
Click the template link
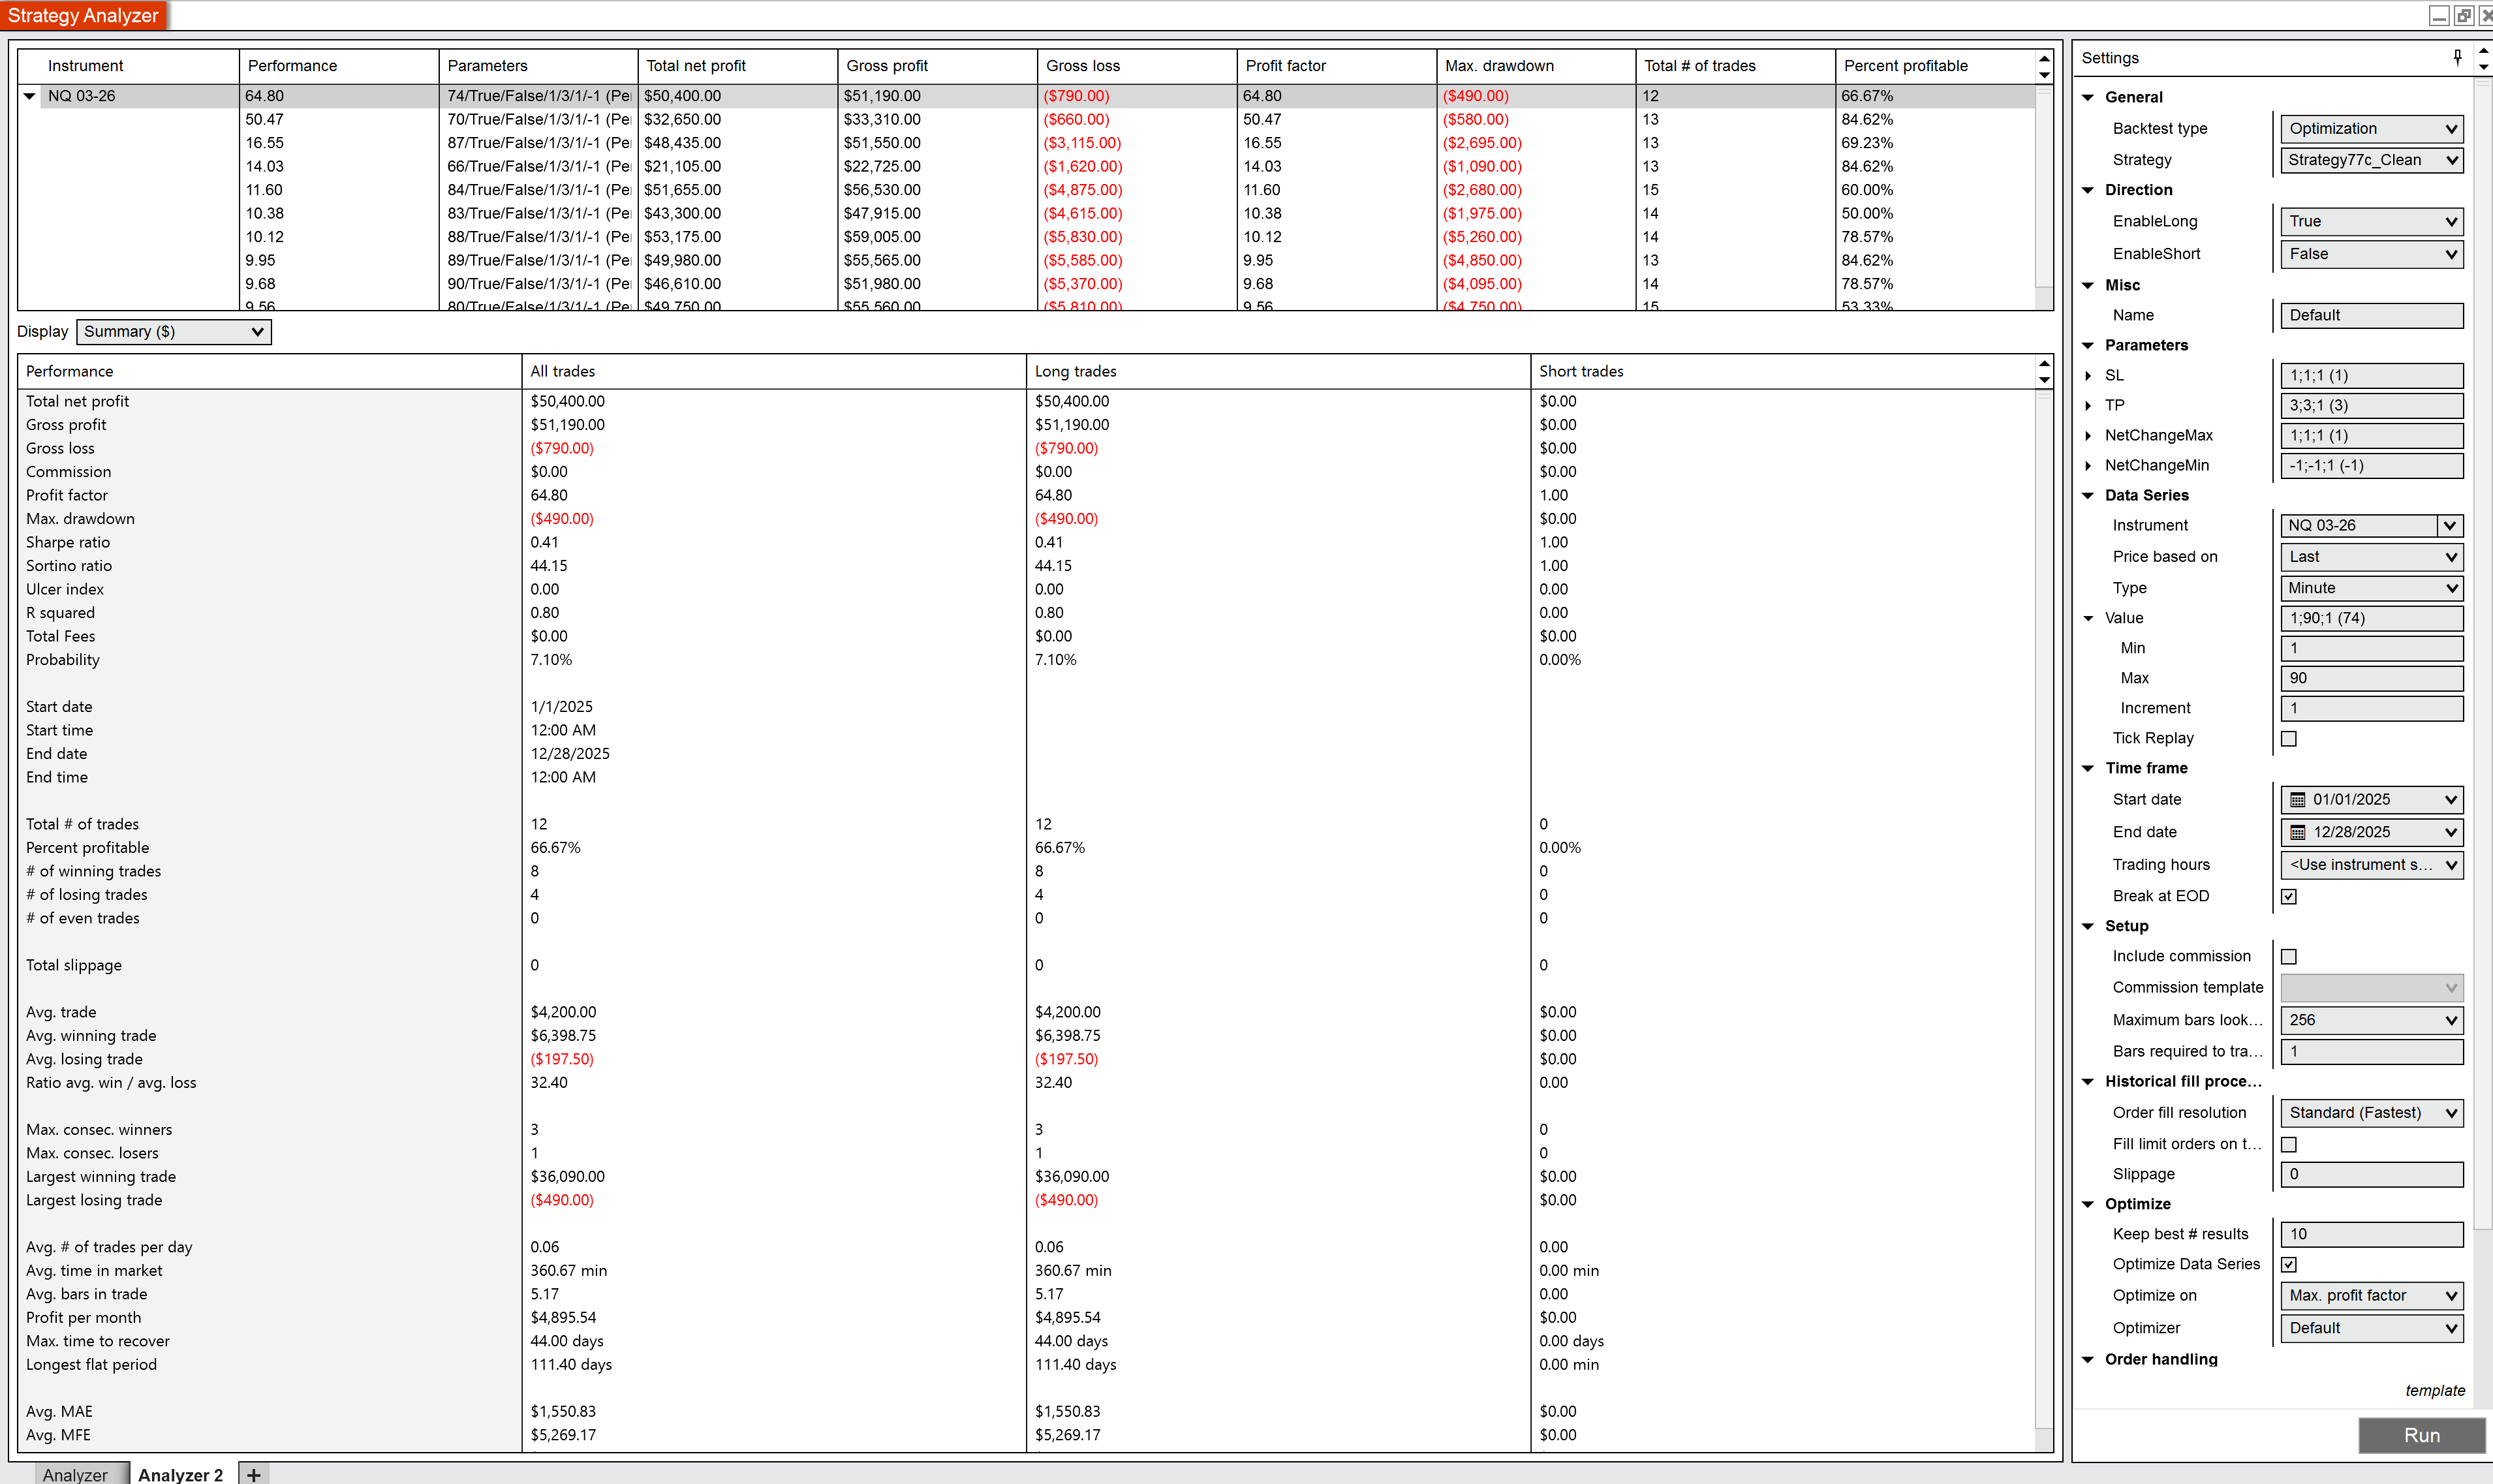point(2434,1391)
